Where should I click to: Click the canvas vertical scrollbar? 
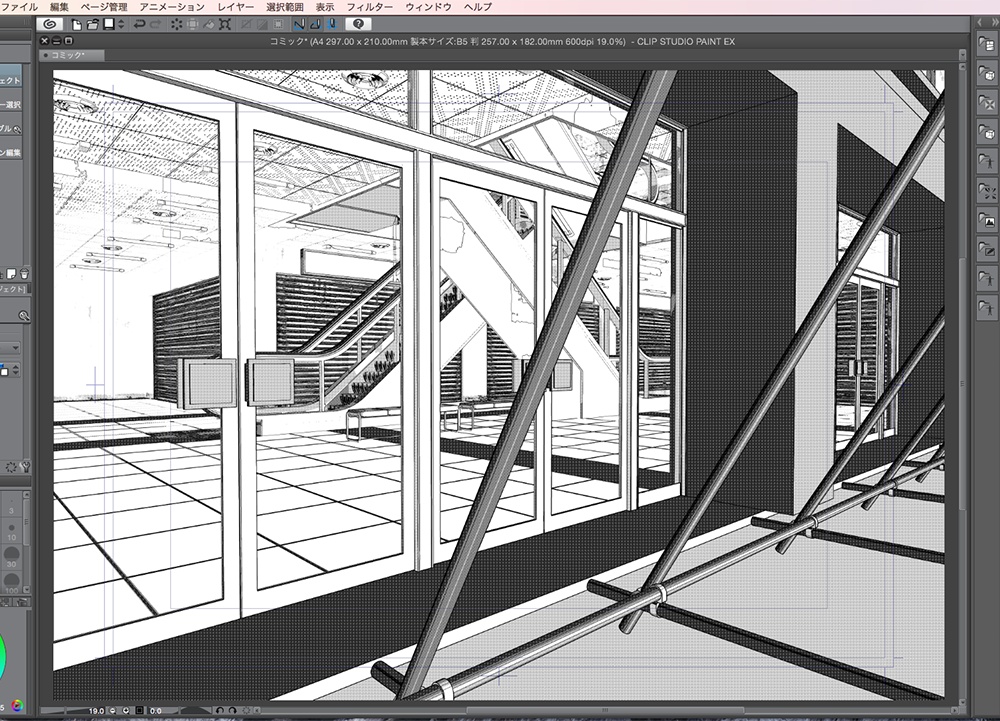pos(963,382)
